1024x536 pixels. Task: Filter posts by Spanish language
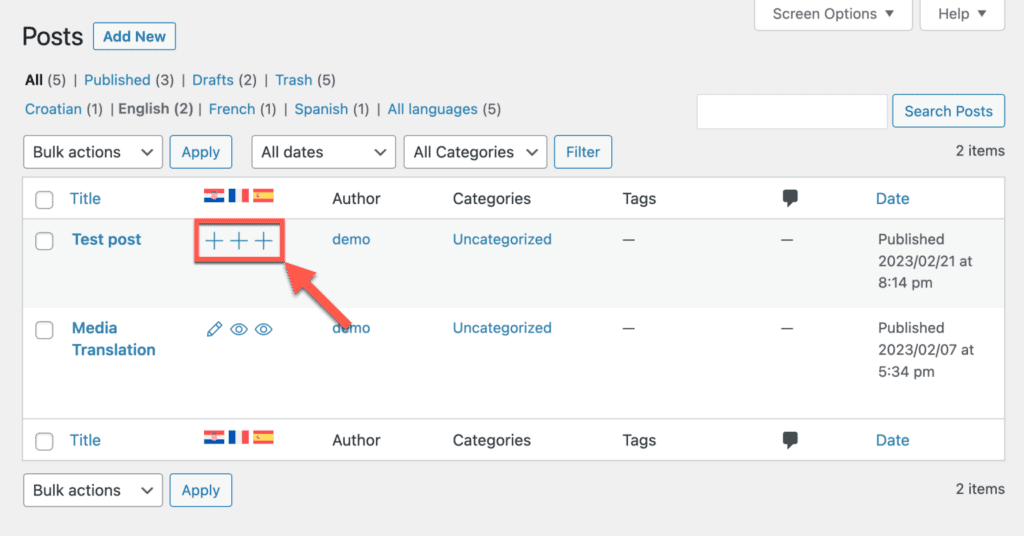pyautogui.click(x=321, y=109)
